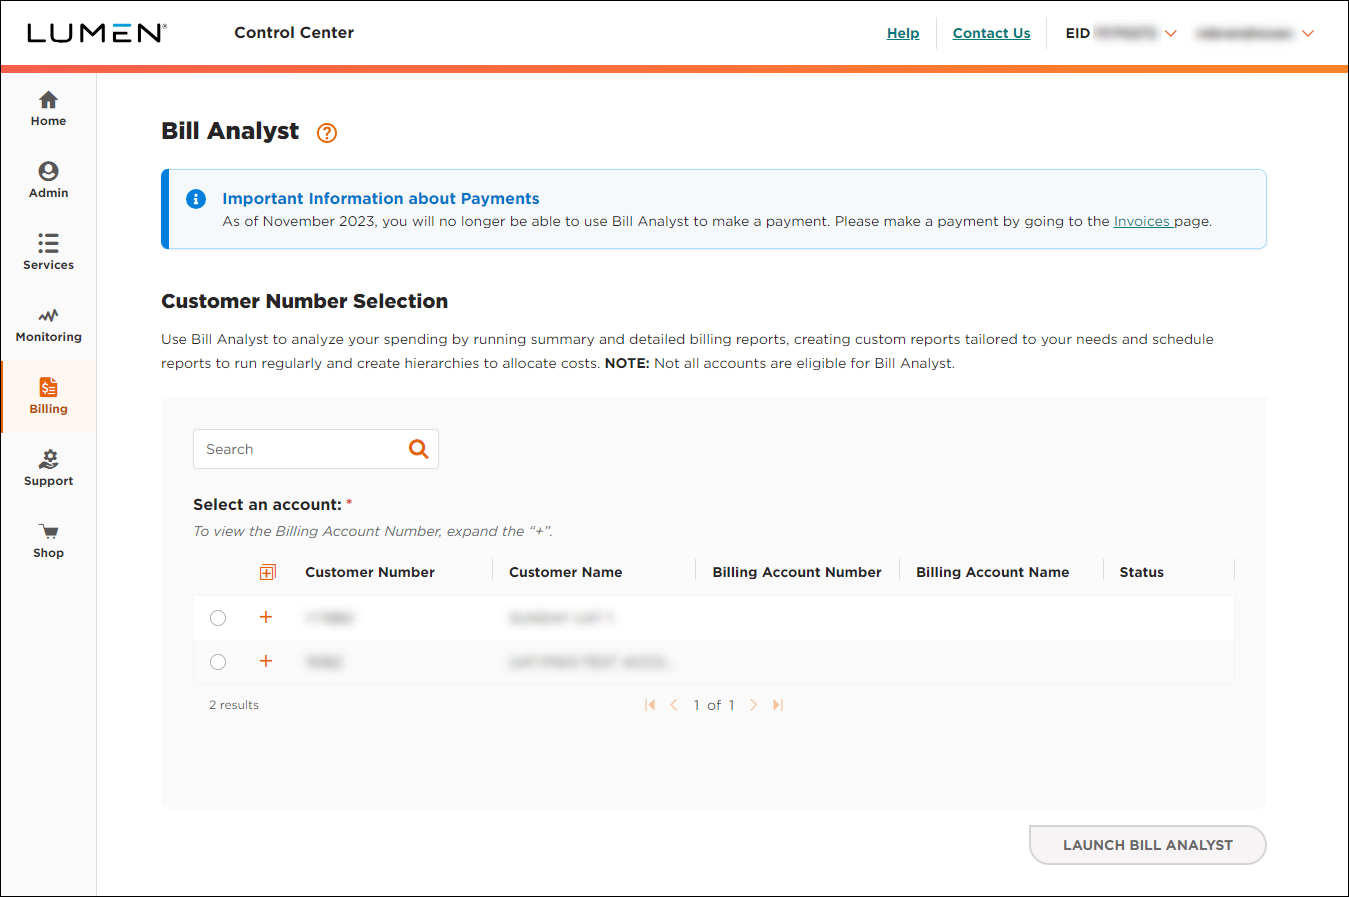The width and height of the screenshot is (1349, 897).
Task: Click the 'Customer Number Selection' heading
Action: 305,301
